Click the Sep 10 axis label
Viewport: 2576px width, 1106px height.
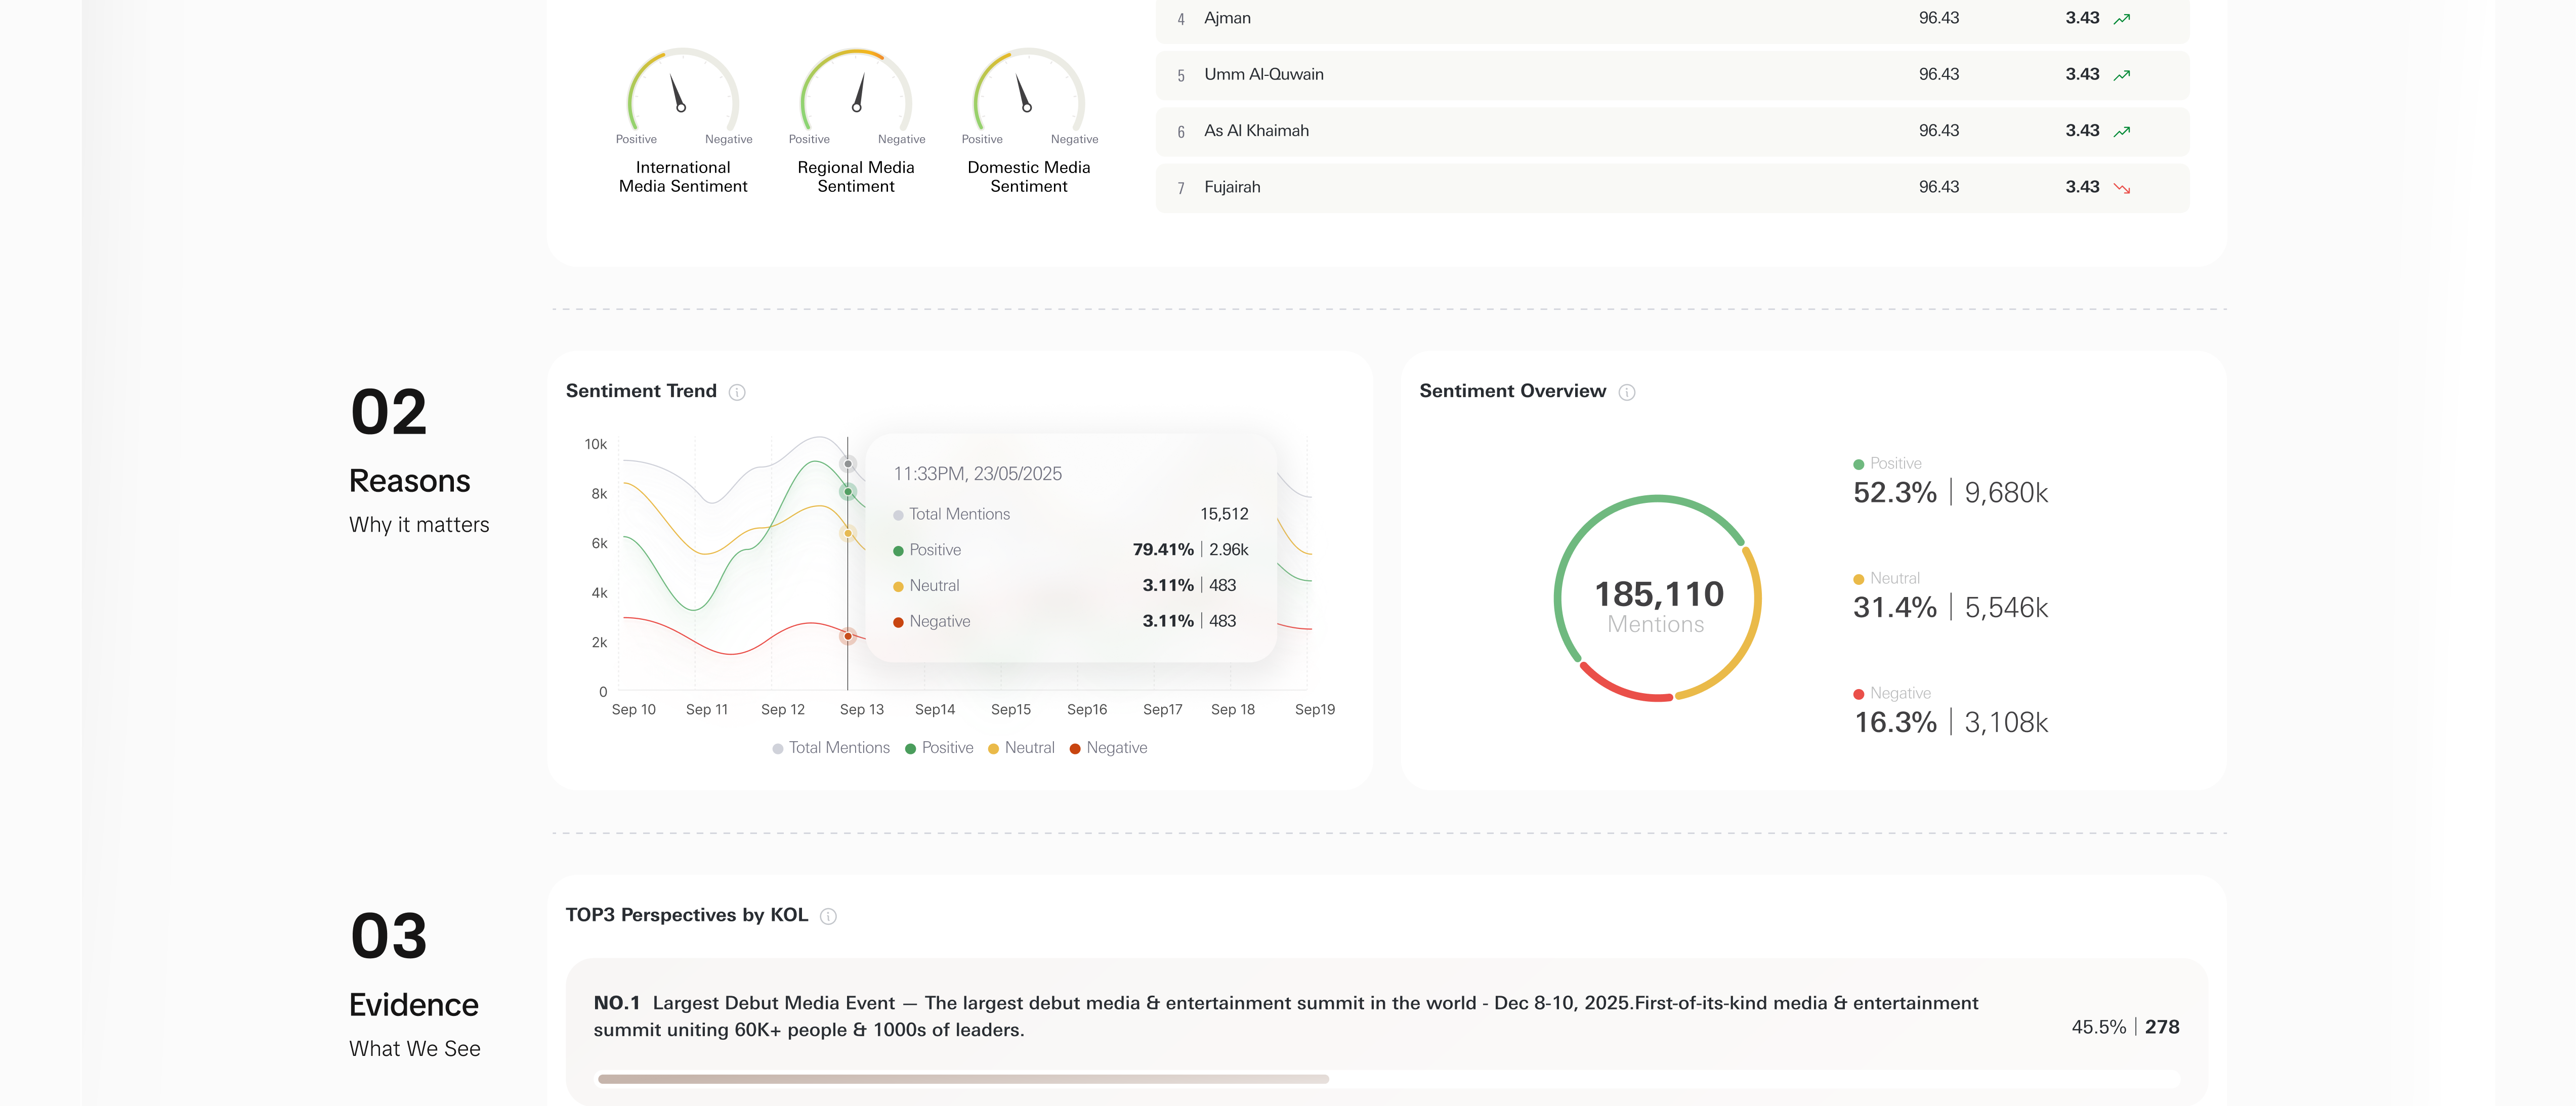point(634,710)
